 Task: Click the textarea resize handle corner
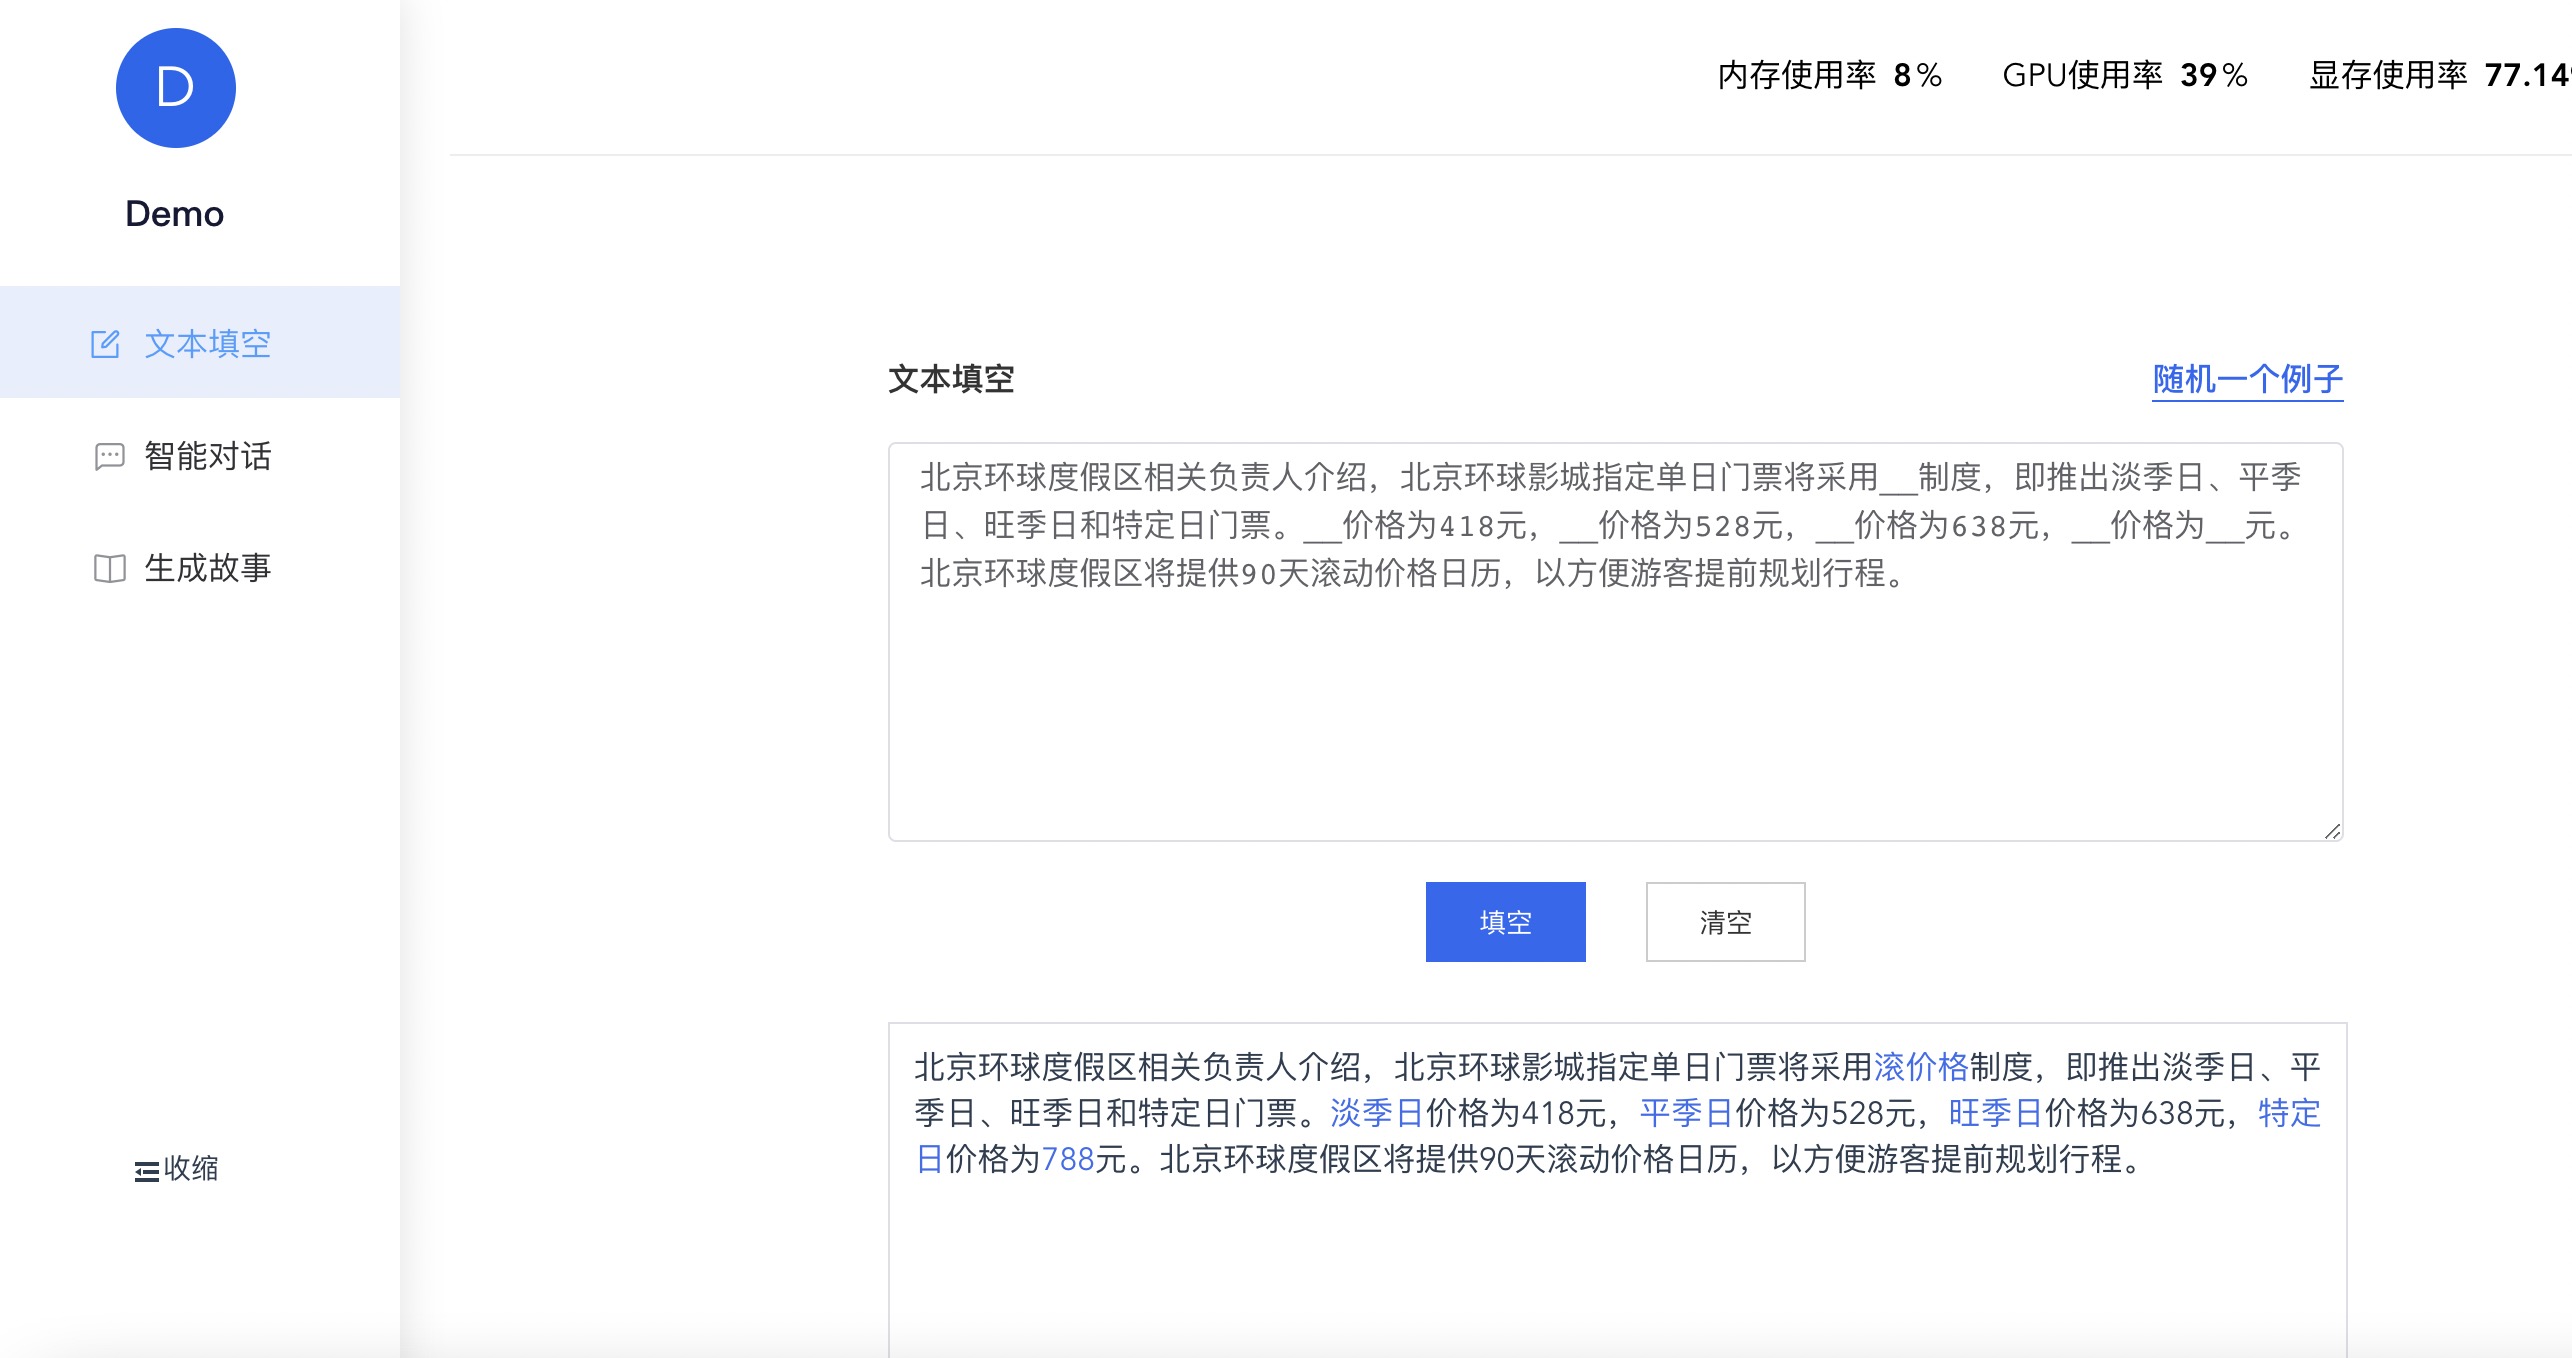coord(2332,831)
